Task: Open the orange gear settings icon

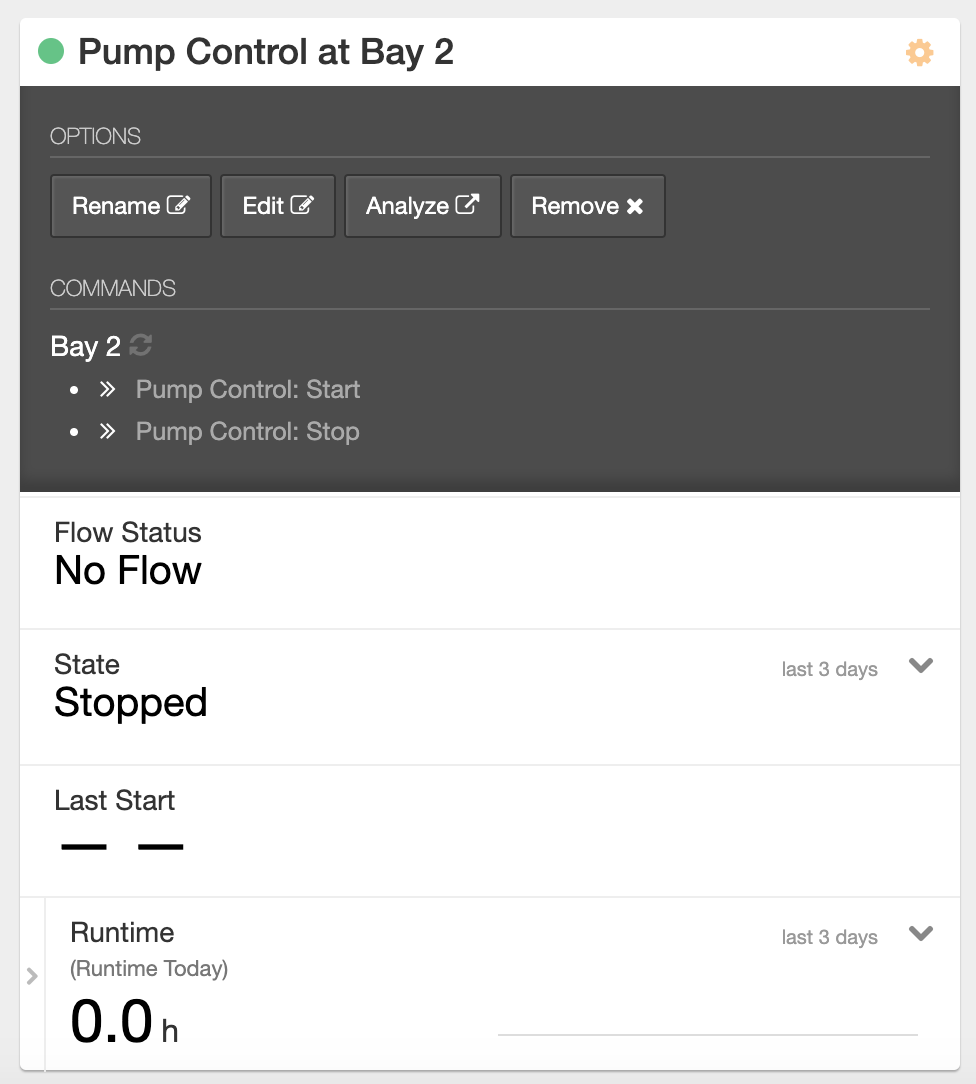Action: click(x=919, y=52)
